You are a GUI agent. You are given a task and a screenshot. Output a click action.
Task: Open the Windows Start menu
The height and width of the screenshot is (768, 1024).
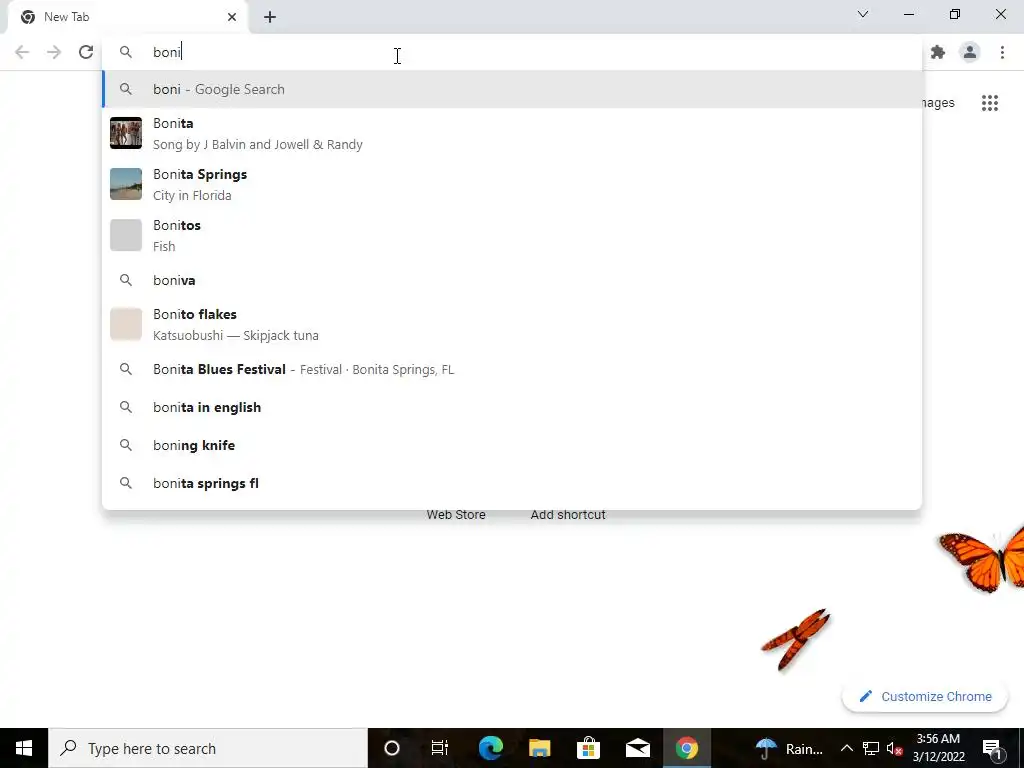click(x=24, y=748)
